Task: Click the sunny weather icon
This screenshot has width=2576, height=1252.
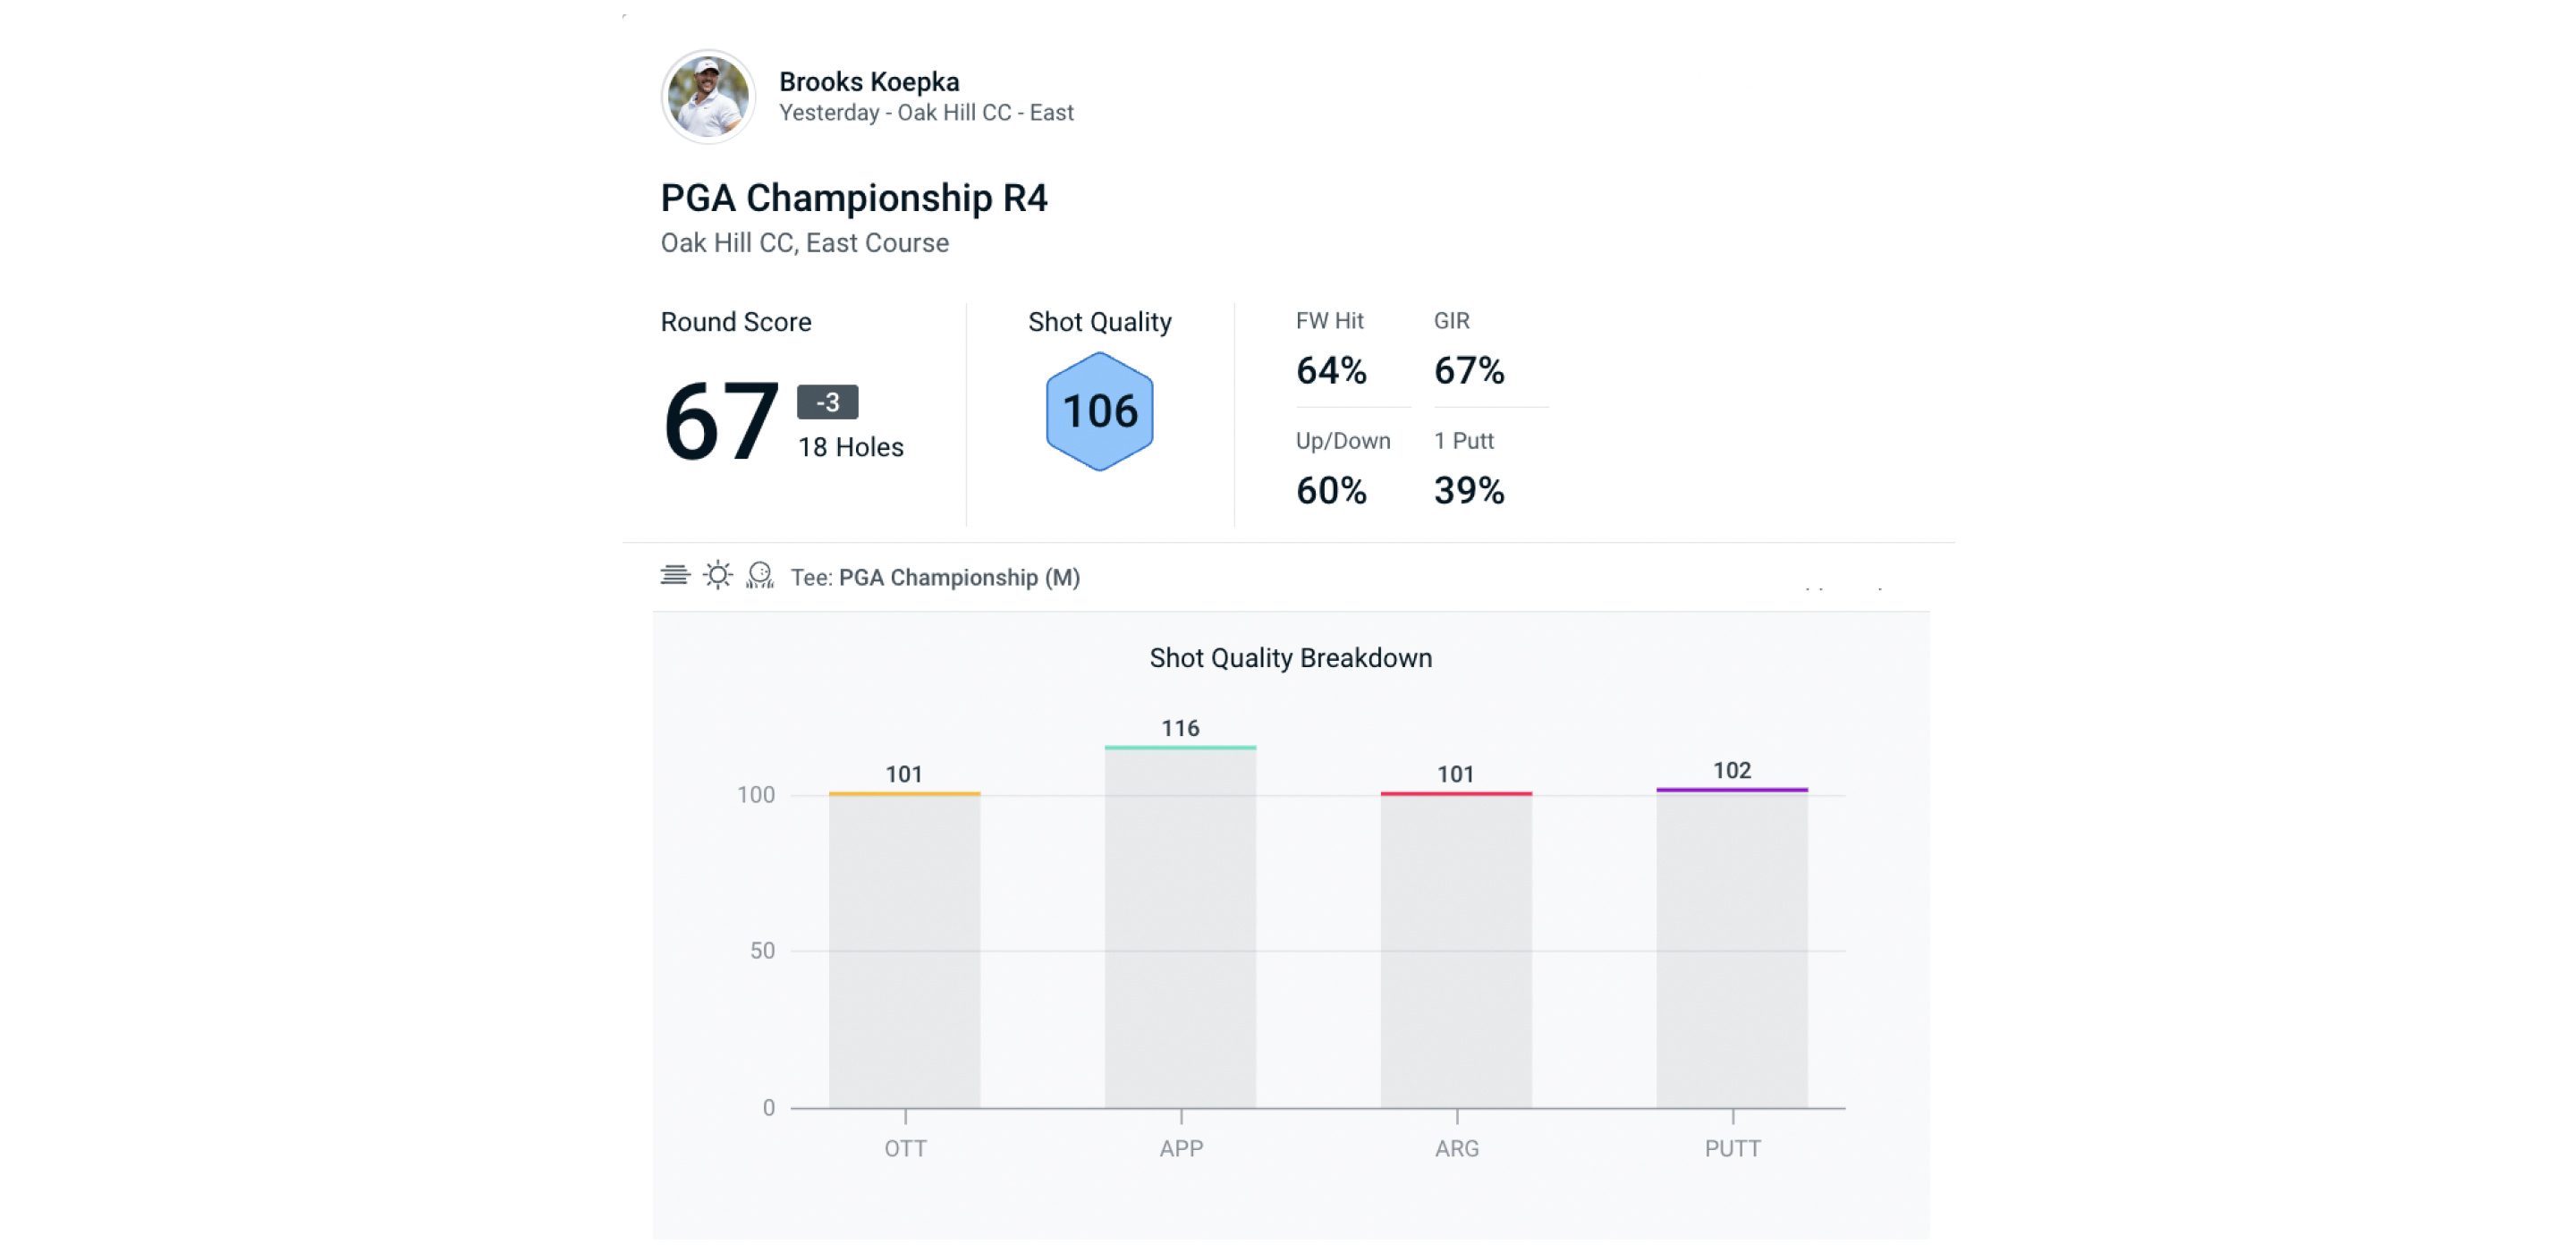Action: click(717, 575)
